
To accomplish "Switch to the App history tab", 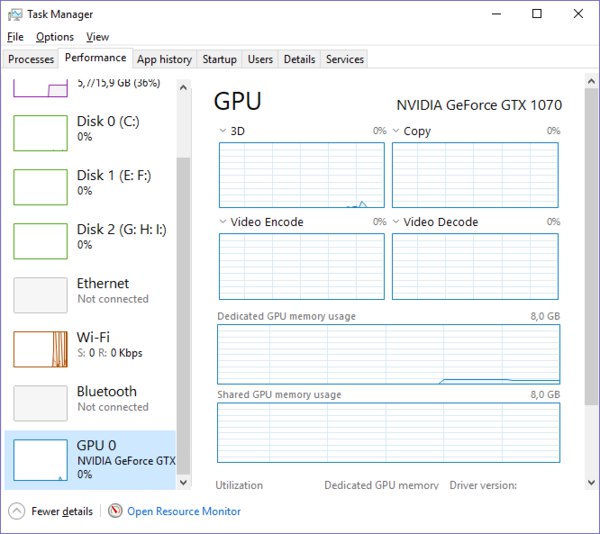I will click(x=165, y=59).
